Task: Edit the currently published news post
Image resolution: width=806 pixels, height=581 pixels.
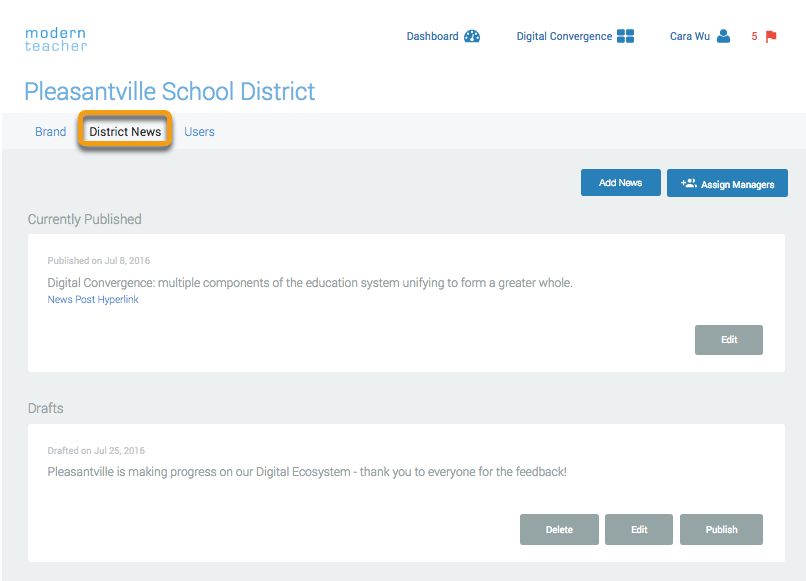Action: [x=728, y=340]
